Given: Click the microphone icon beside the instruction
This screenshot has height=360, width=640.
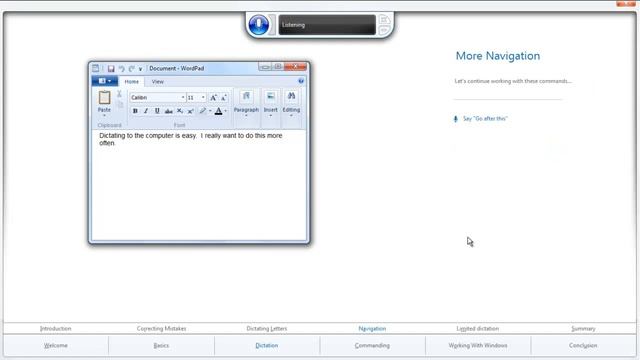Looking at the screenshot, I should (x=456, y=119).
